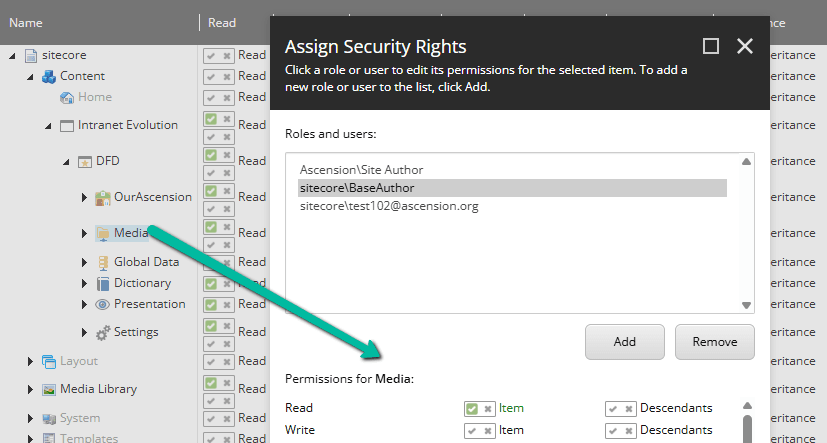Click the sitecore root item icon
Viewport: 827px width, 443px height.
coord(31,55)
